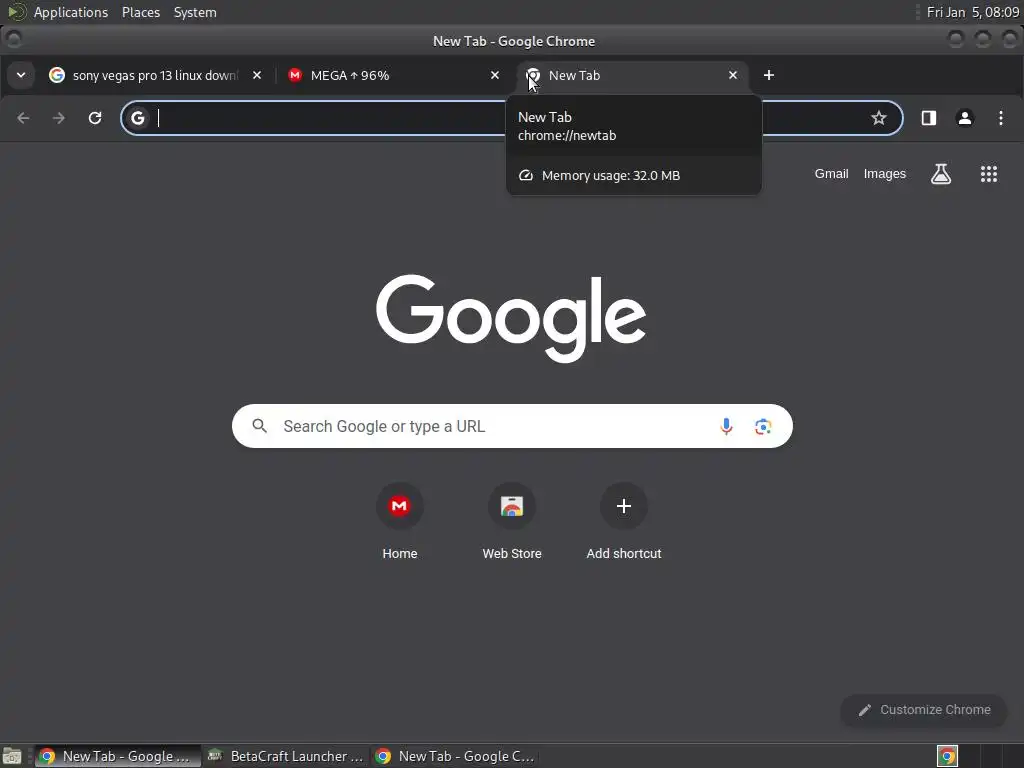The width and height of the screenshot is (1024, 768).
Task: Open the Places menu
Action: [x=141, y=12]
